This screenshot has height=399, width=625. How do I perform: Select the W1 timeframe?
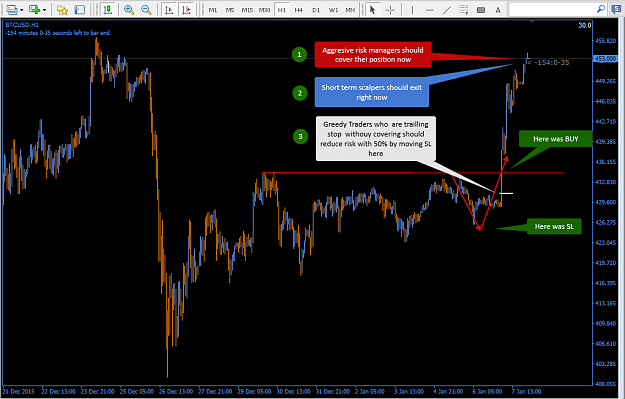click(x=333, y=10)
